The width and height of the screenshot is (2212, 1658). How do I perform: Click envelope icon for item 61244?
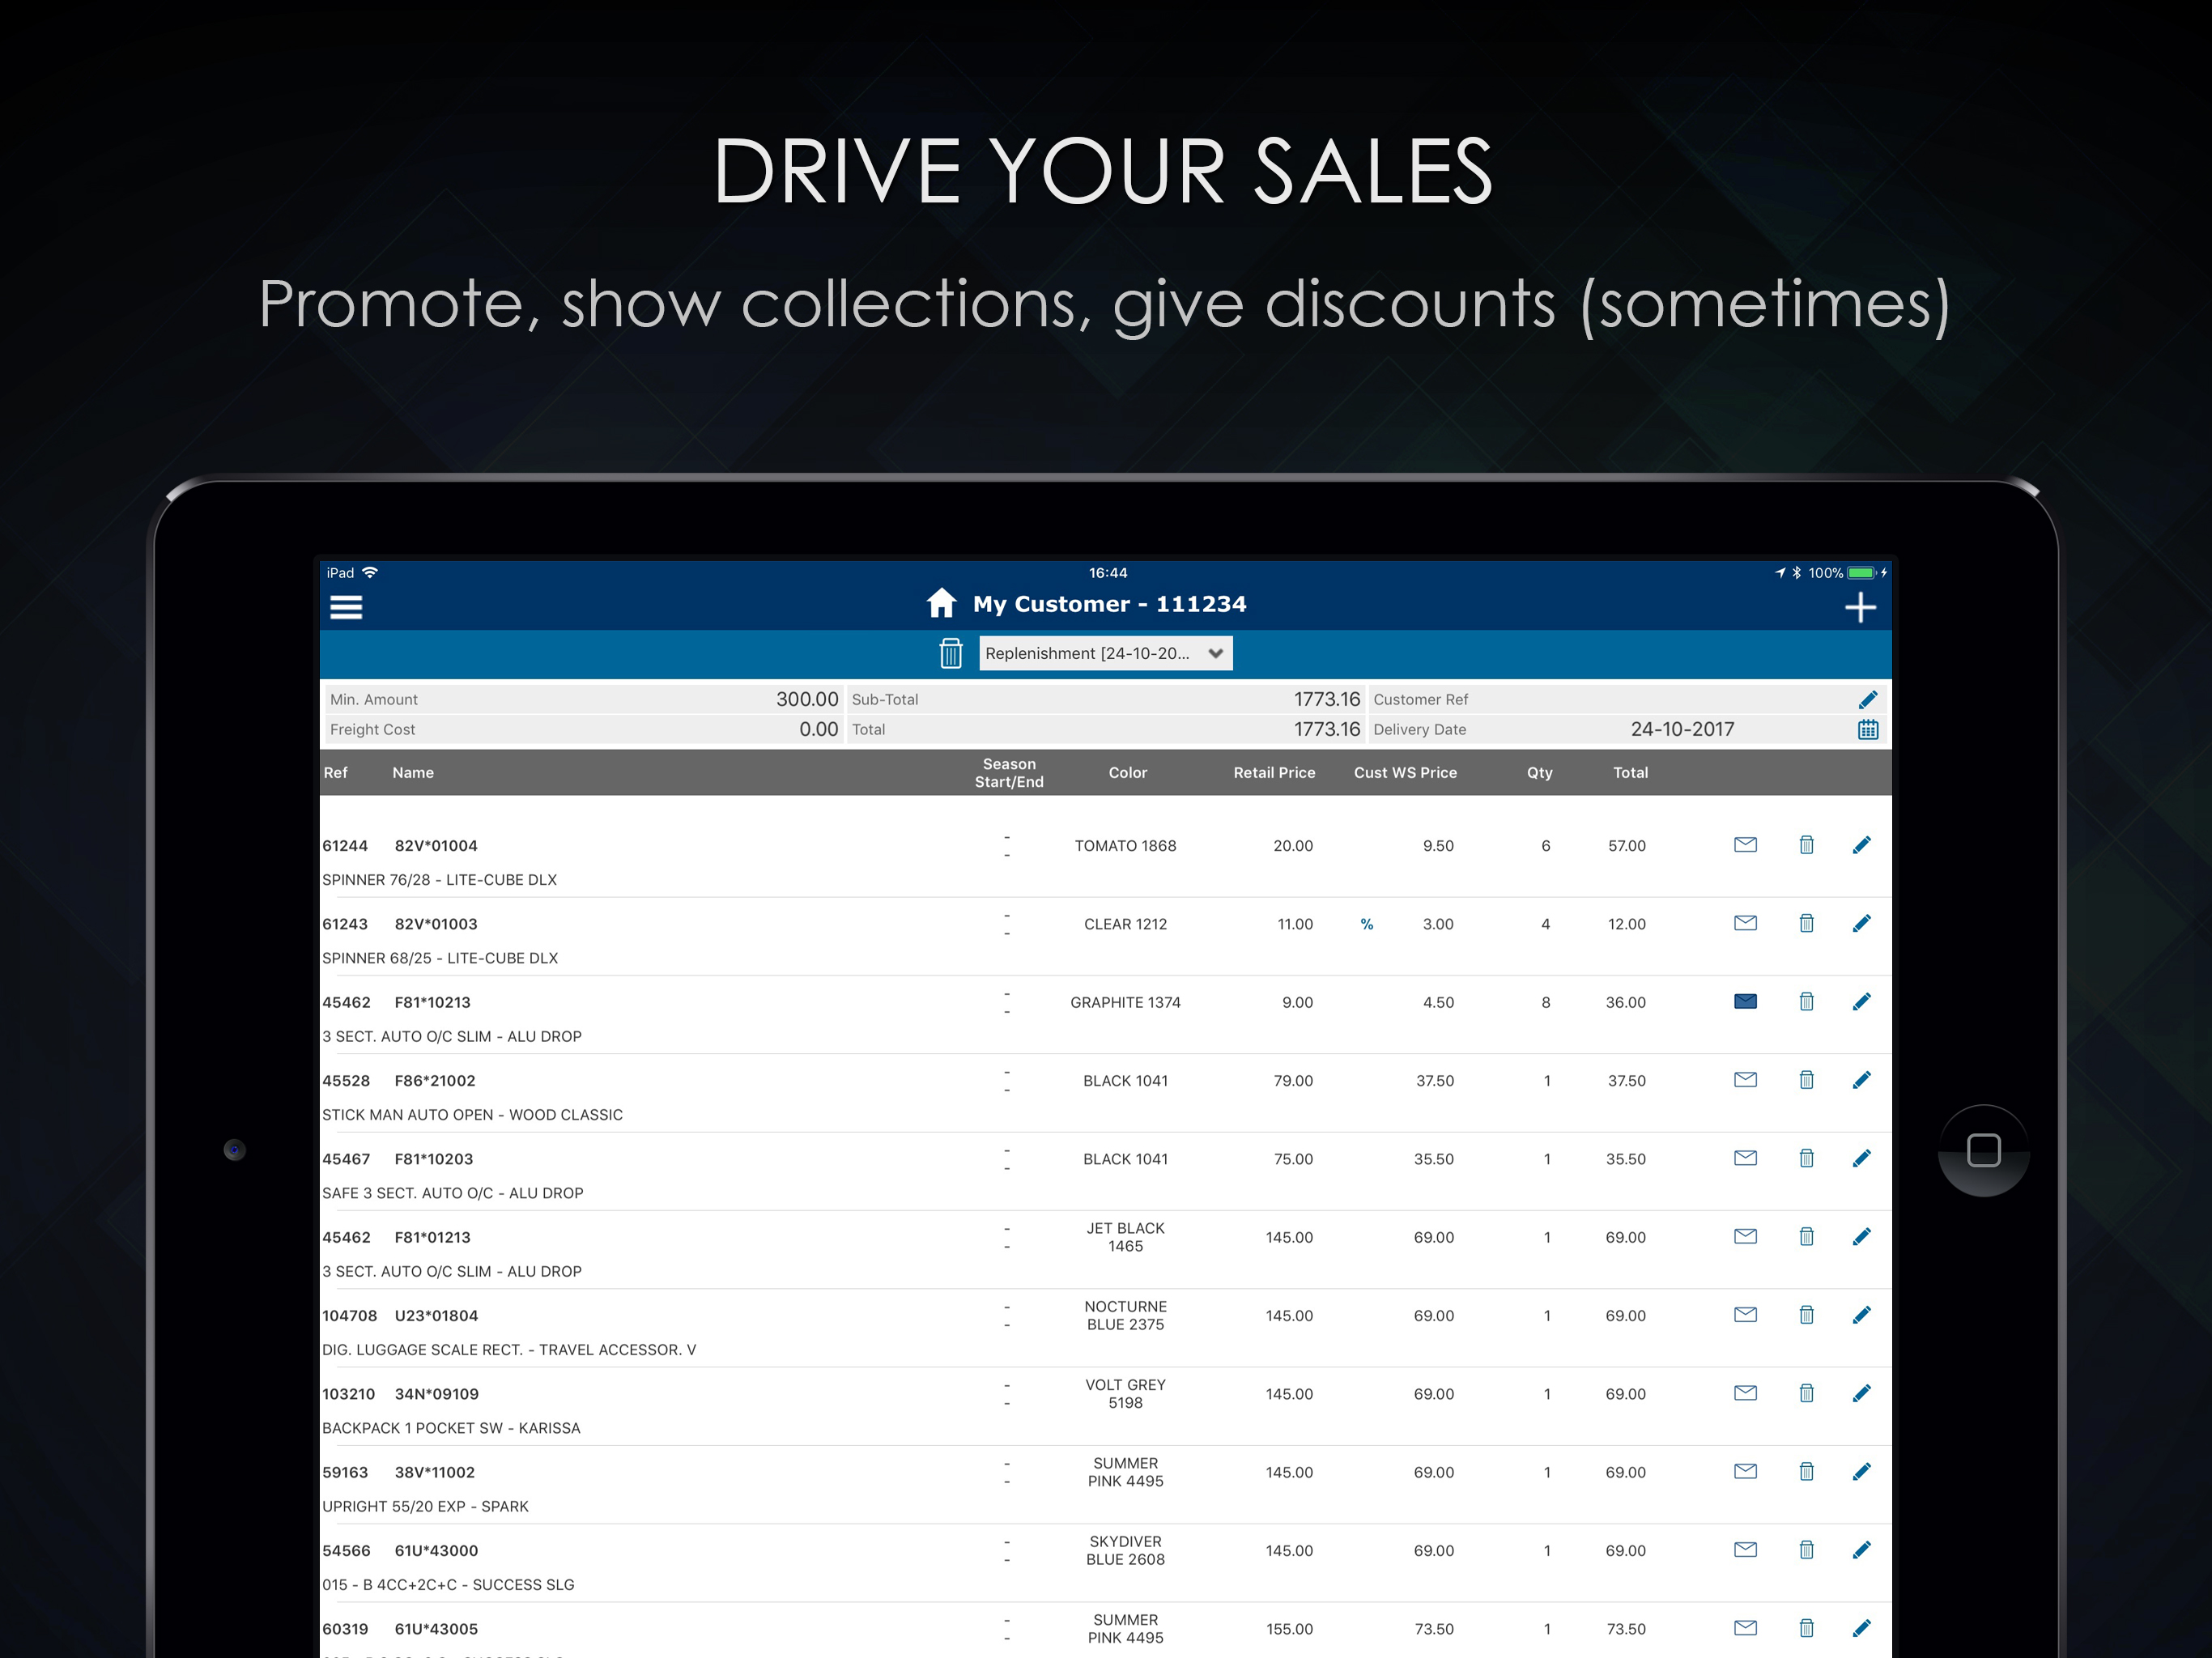coord(1745,845)
